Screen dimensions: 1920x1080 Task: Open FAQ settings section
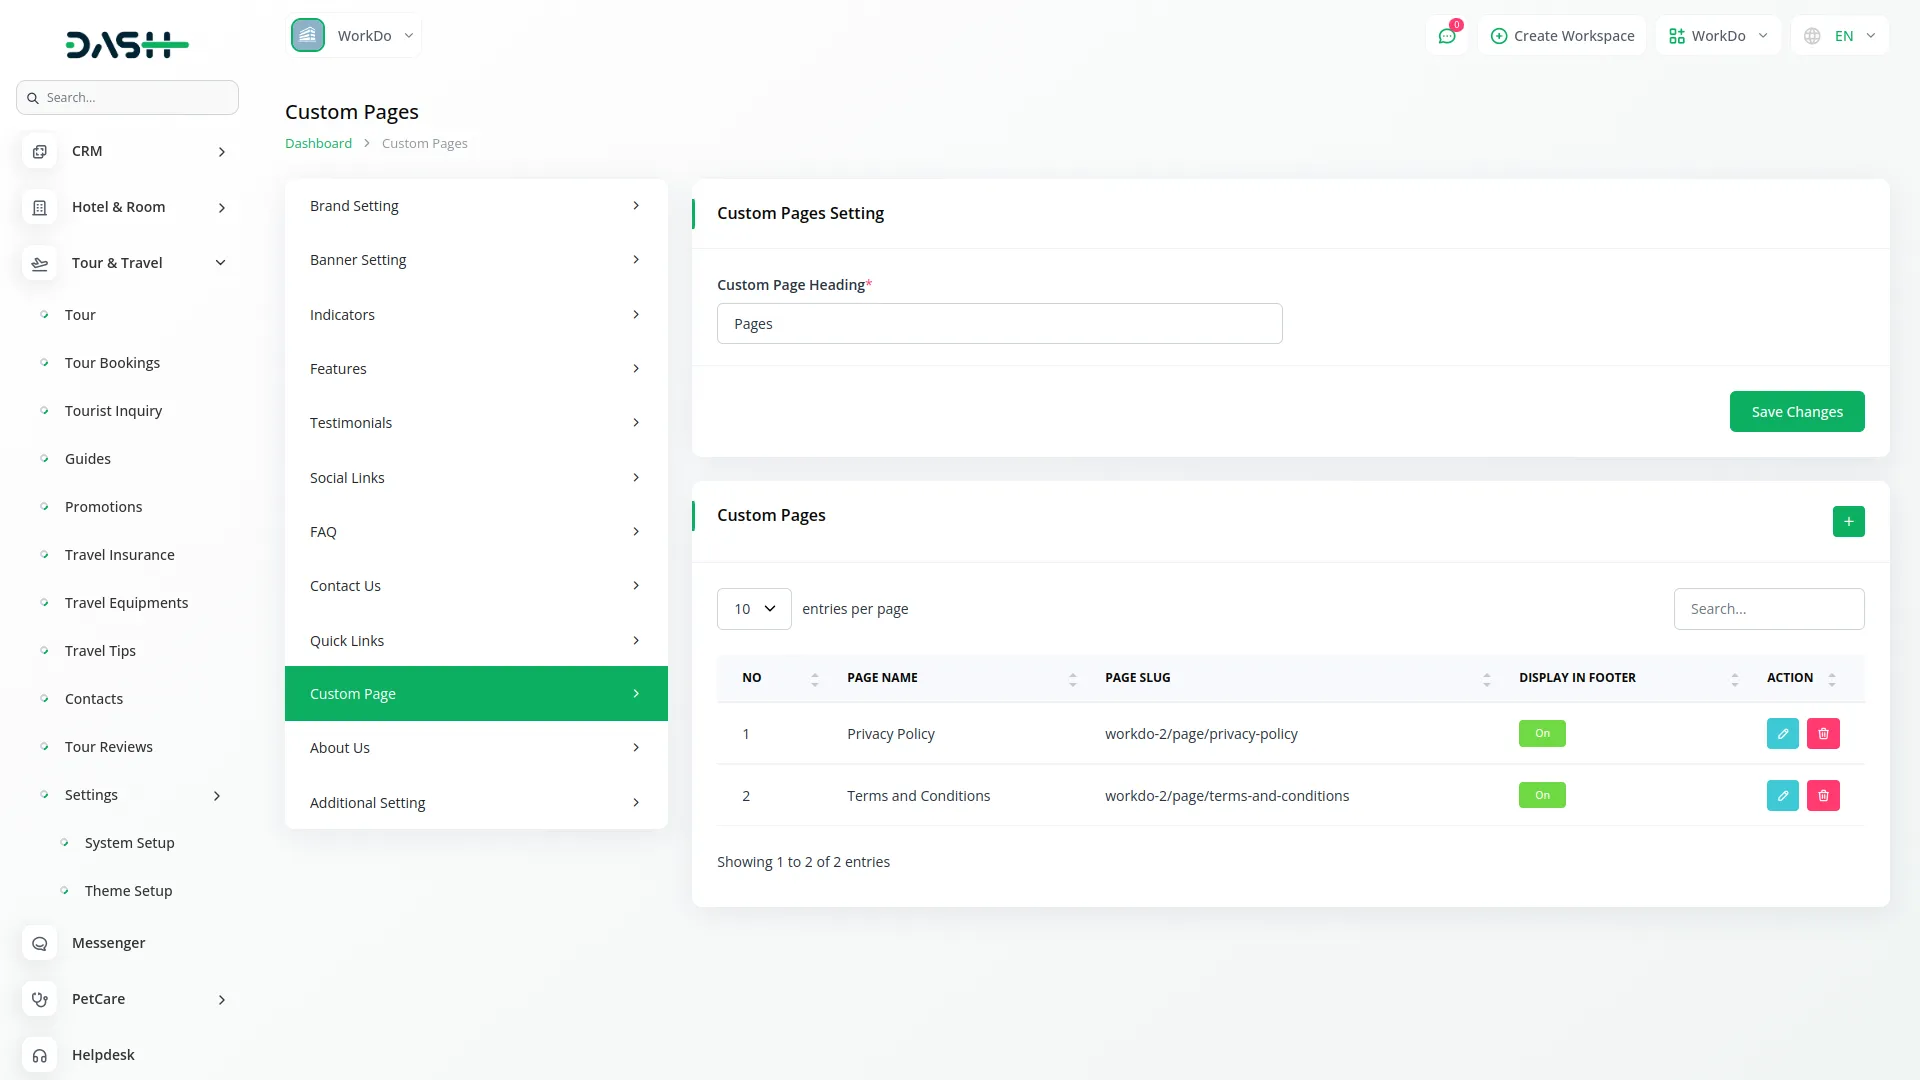tap(476, 532)
